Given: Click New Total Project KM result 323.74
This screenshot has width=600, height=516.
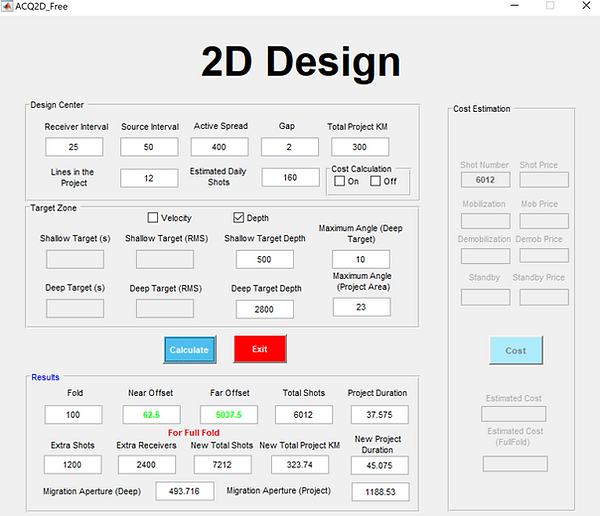Looking at the screenshot, I should [x=300, y=465].
